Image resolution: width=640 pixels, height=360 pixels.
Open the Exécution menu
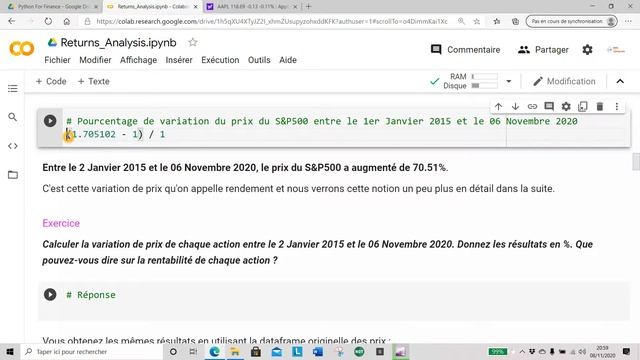[x=220, y=60]
